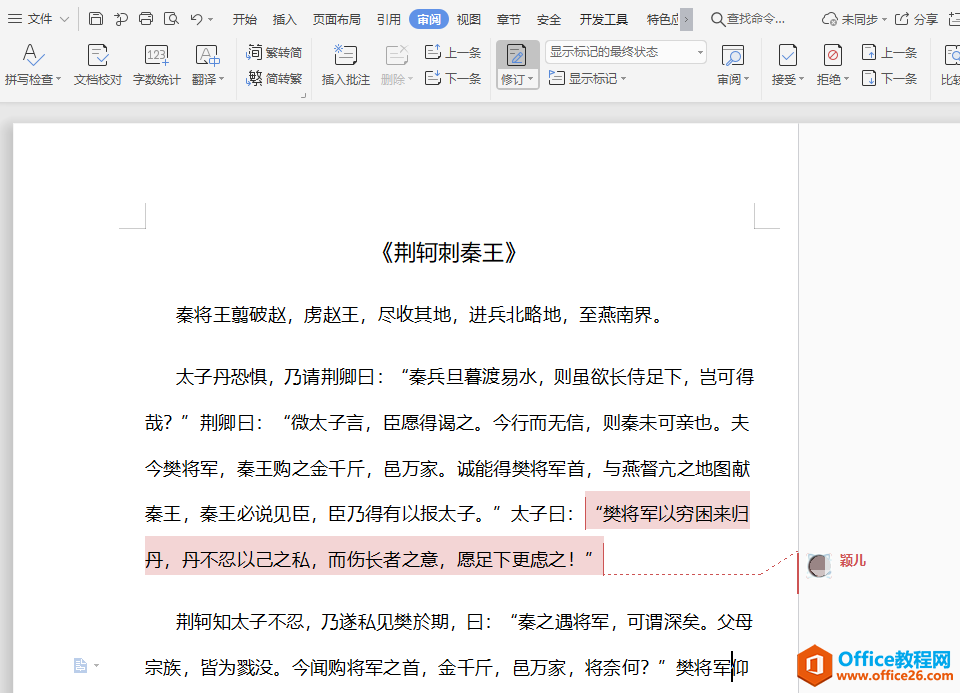Screen dimensions: 960x693
Task: Open the 显示标记的最终状态 combo box
Action: [x=625, y=52]
